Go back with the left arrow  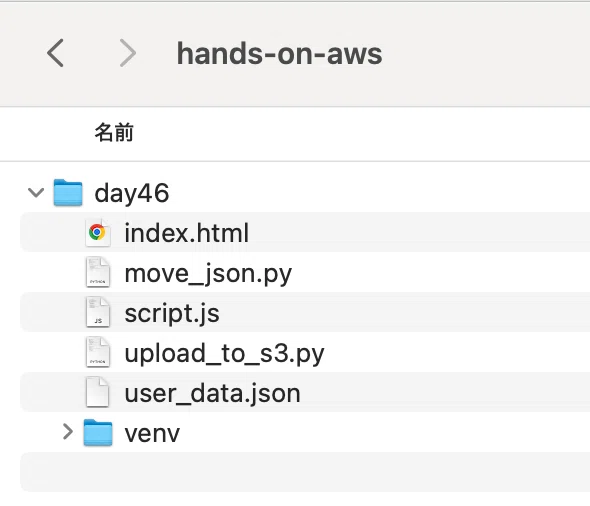[55, 53]
